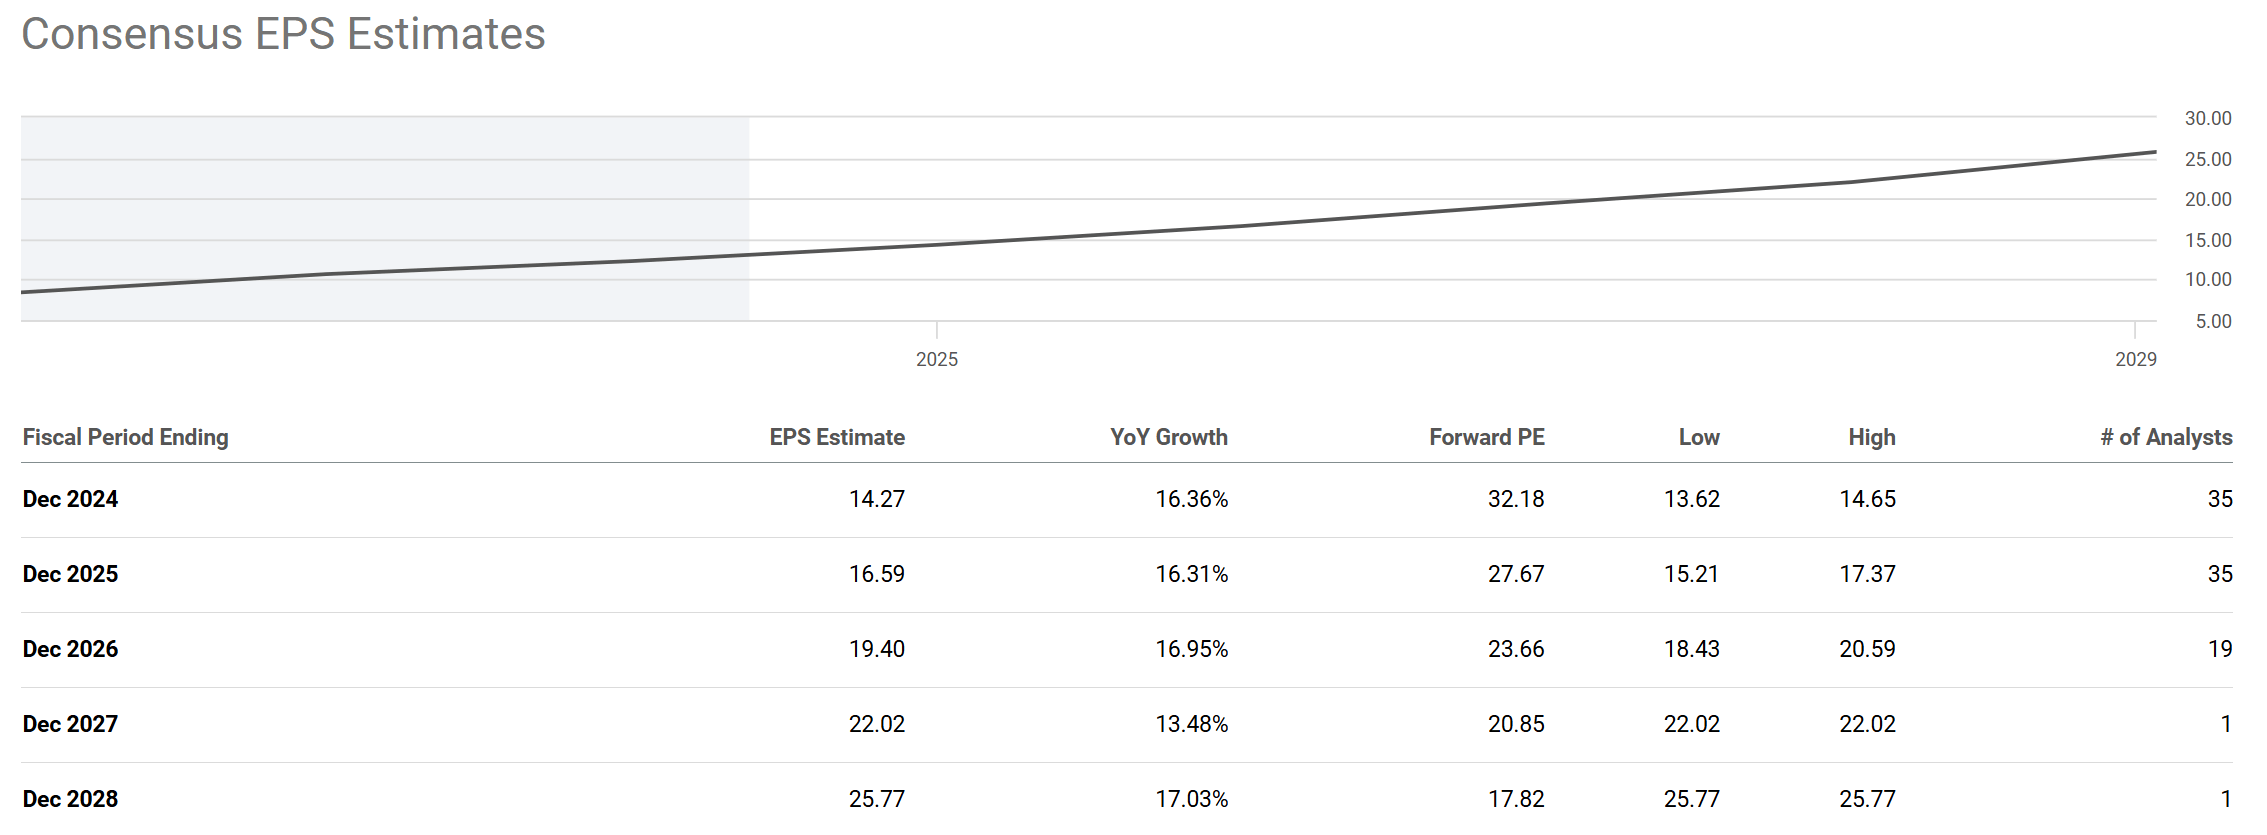This screenshot has height=835, width=2267.
Task: Click the # of Analysts column header
Action: (2166, 437)
